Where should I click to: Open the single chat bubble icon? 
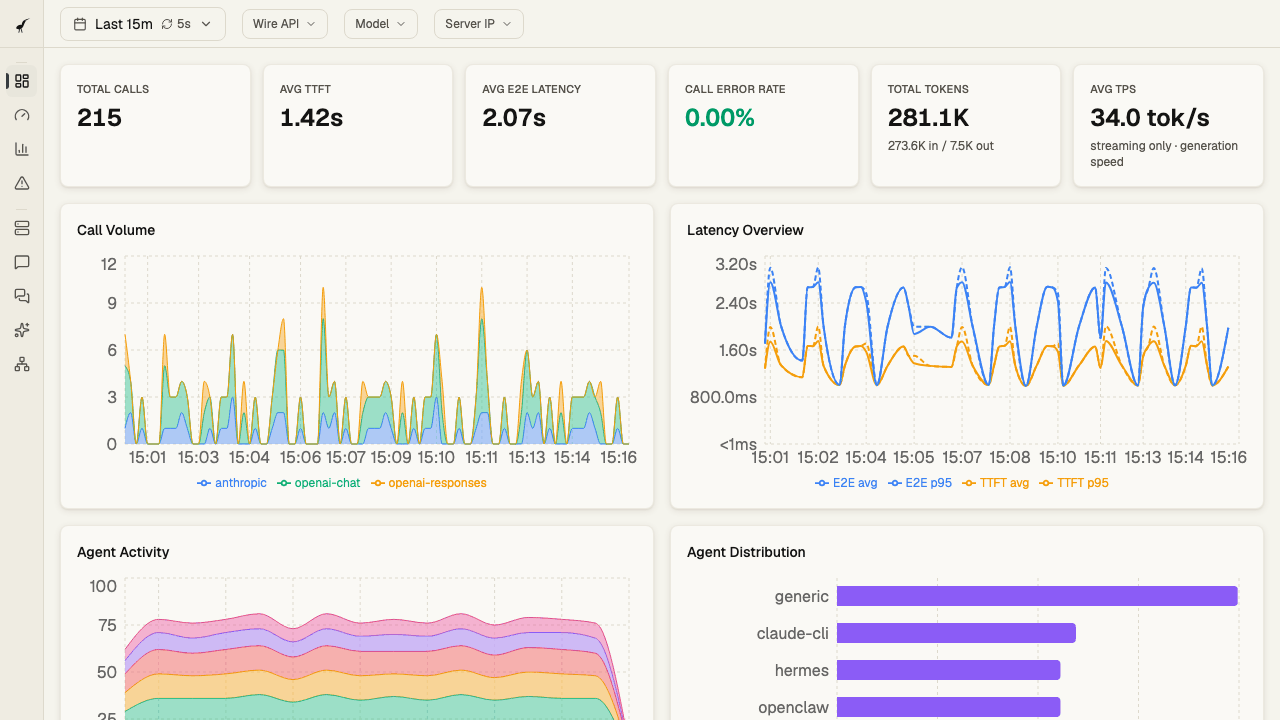coord(22,262)
